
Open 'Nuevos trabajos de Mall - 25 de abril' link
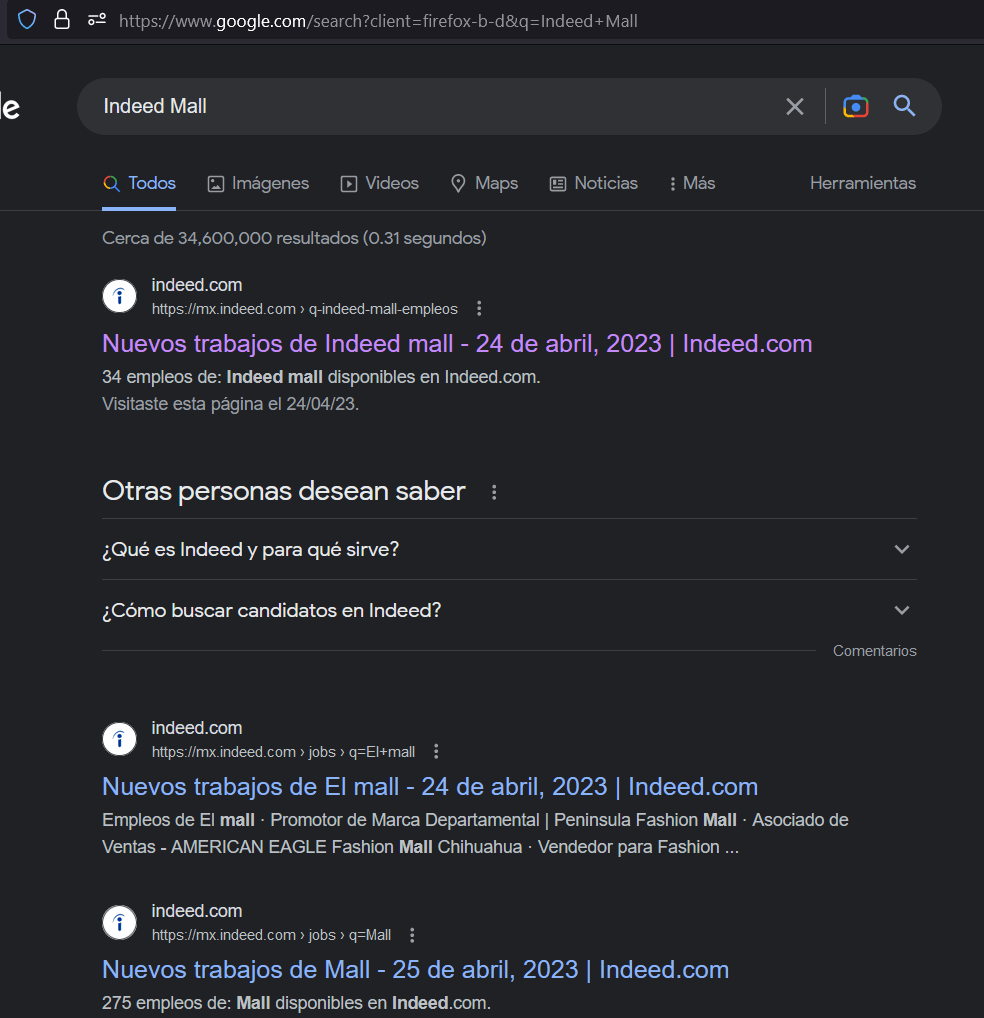point(415,970)
